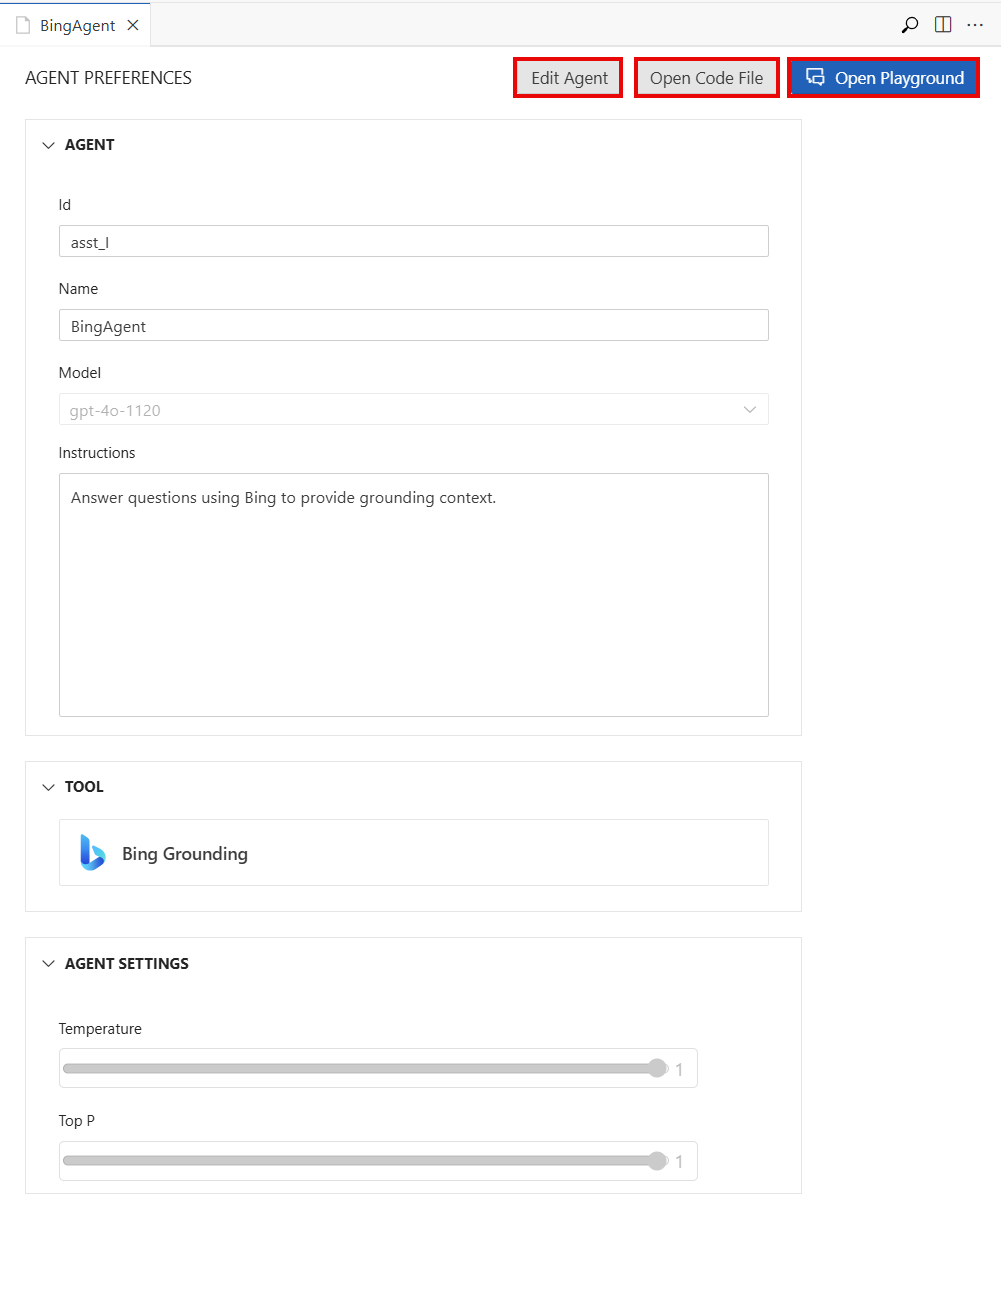Click the Instructions text area
This screenshot has height=1310, width=1001.
click(413, 595)
